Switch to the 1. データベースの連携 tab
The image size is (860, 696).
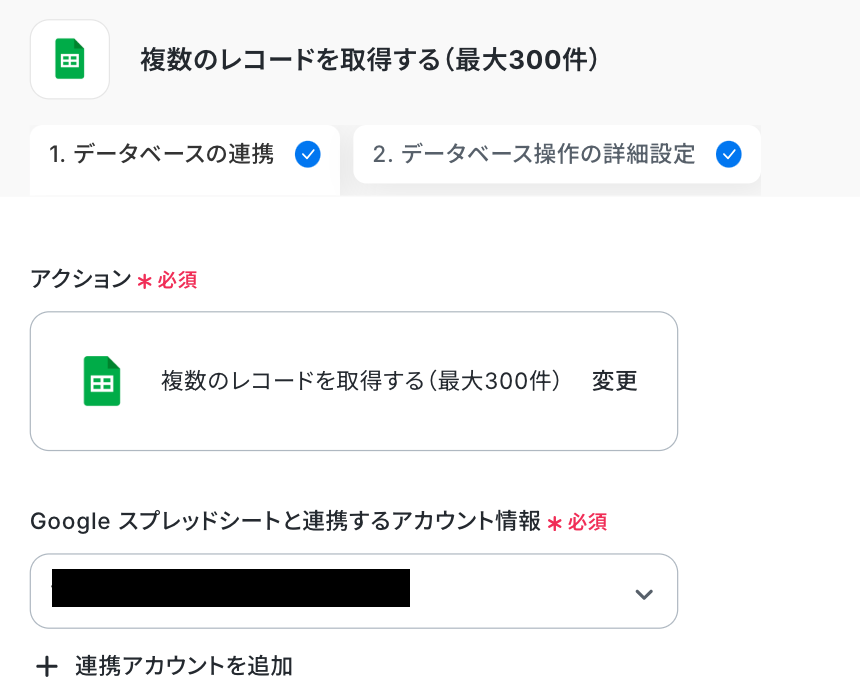162,154
